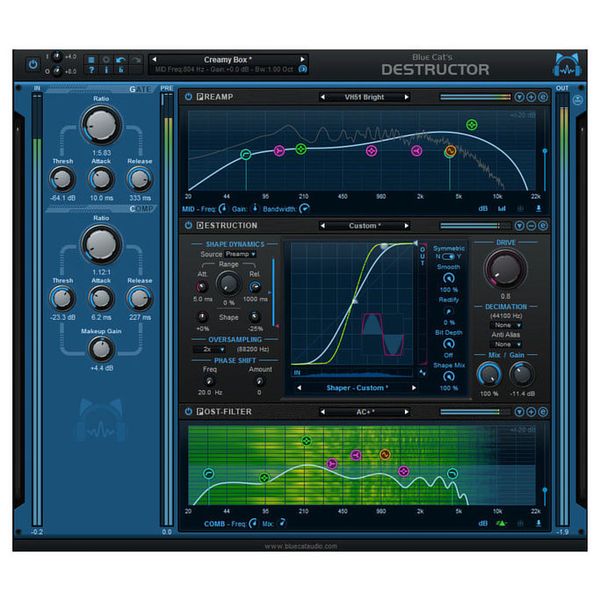Click the lock icon in the top toolbar
This screenshot has width=600, height=600.
coord(121,70)
